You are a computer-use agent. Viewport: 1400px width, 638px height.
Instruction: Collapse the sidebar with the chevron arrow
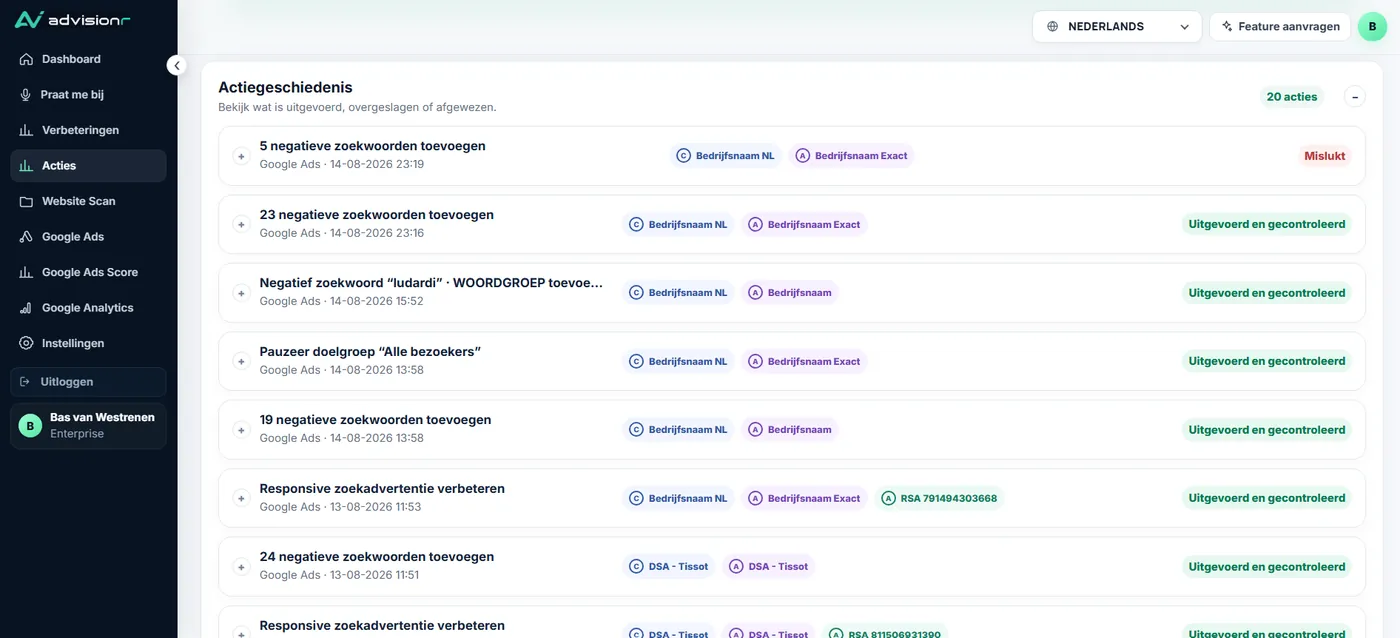(177, 66)
